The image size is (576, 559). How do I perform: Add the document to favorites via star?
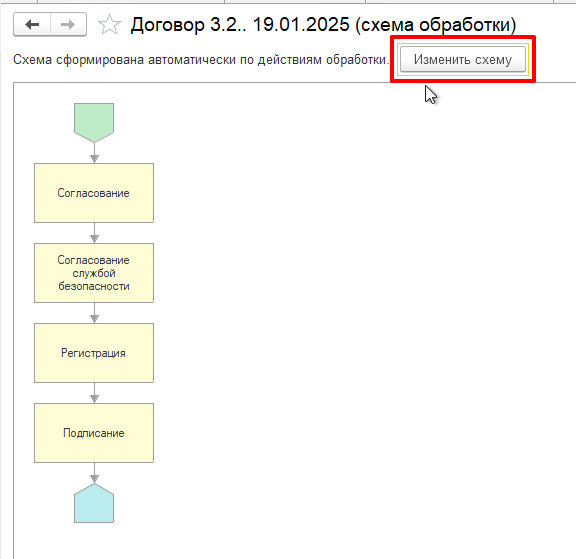point(109,25)
